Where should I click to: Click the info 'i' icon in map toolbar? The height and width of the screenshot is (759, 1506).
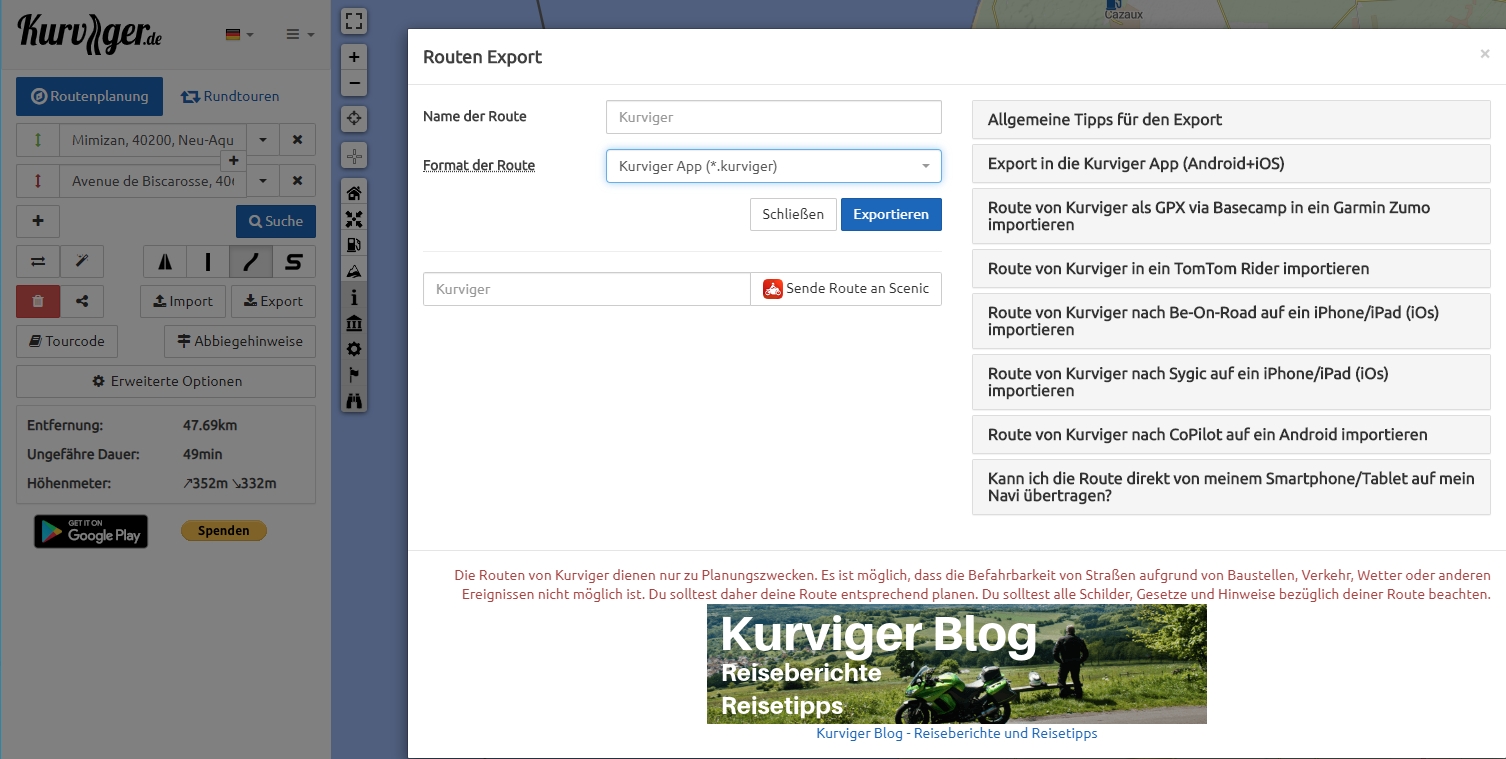(x=354, y=297)
